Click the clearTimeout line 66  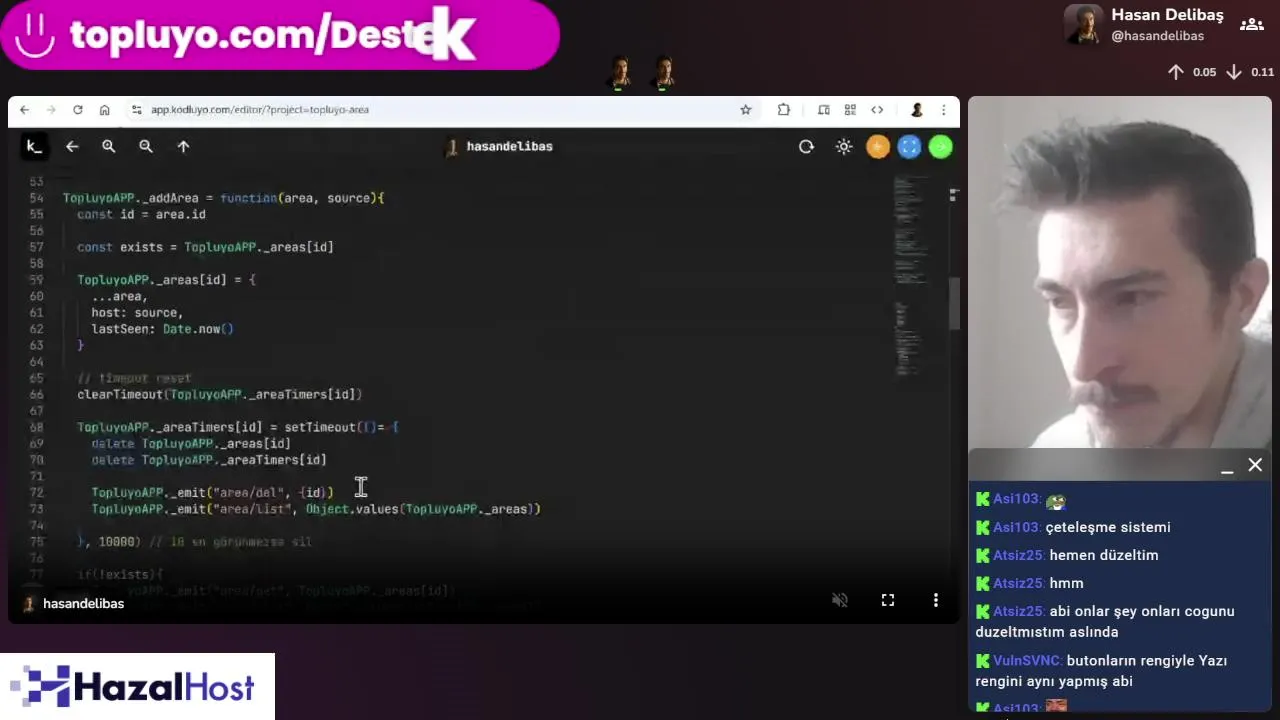tap(220, 395)
